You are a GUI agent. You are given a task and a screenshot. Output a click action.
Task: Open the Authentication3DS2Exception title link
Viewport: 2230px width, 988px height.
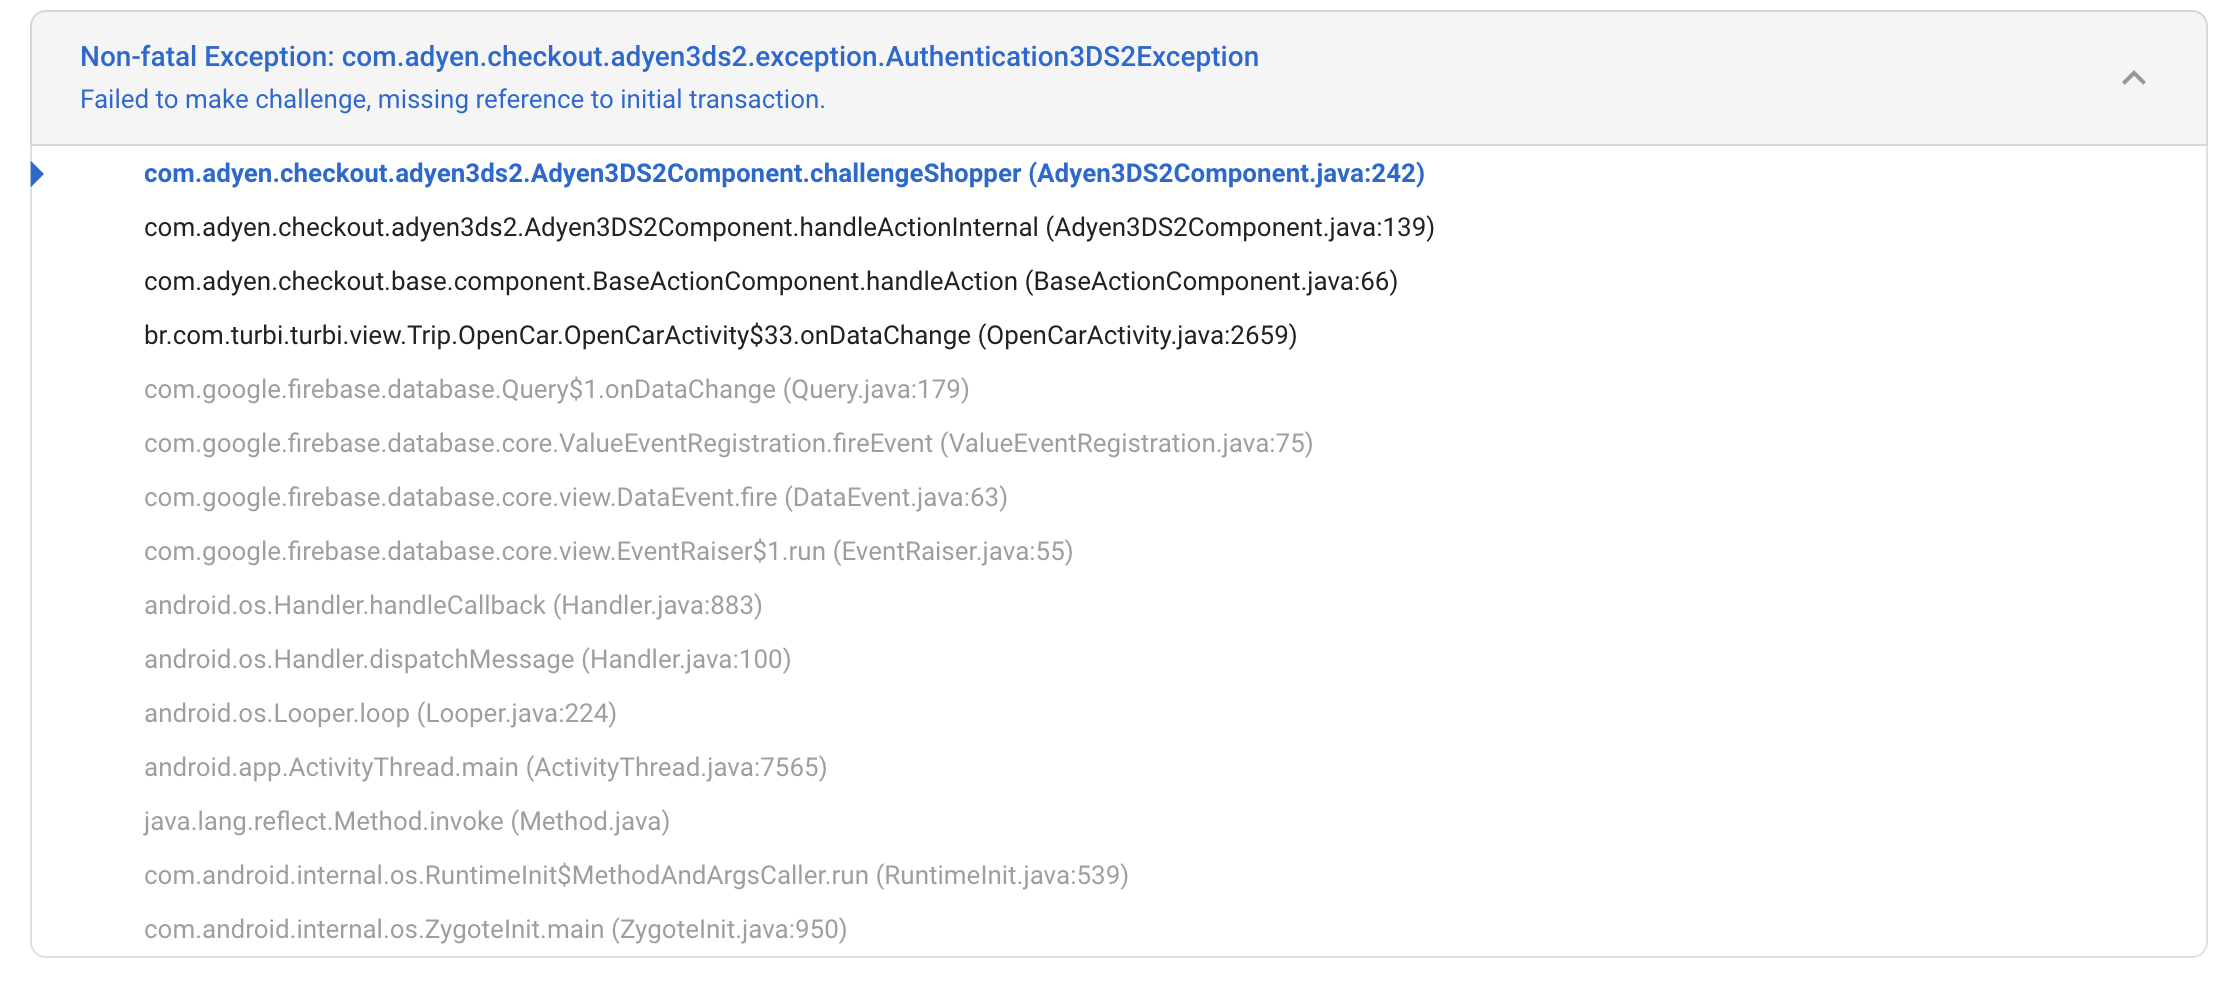[x=669, y=57]
